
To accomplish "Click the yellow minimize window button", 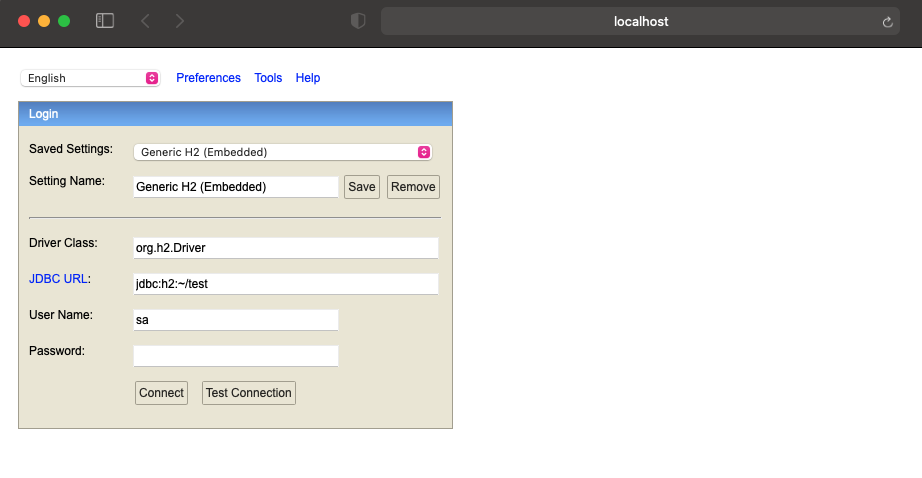I will pyautogui.click(x=44, y=21).
